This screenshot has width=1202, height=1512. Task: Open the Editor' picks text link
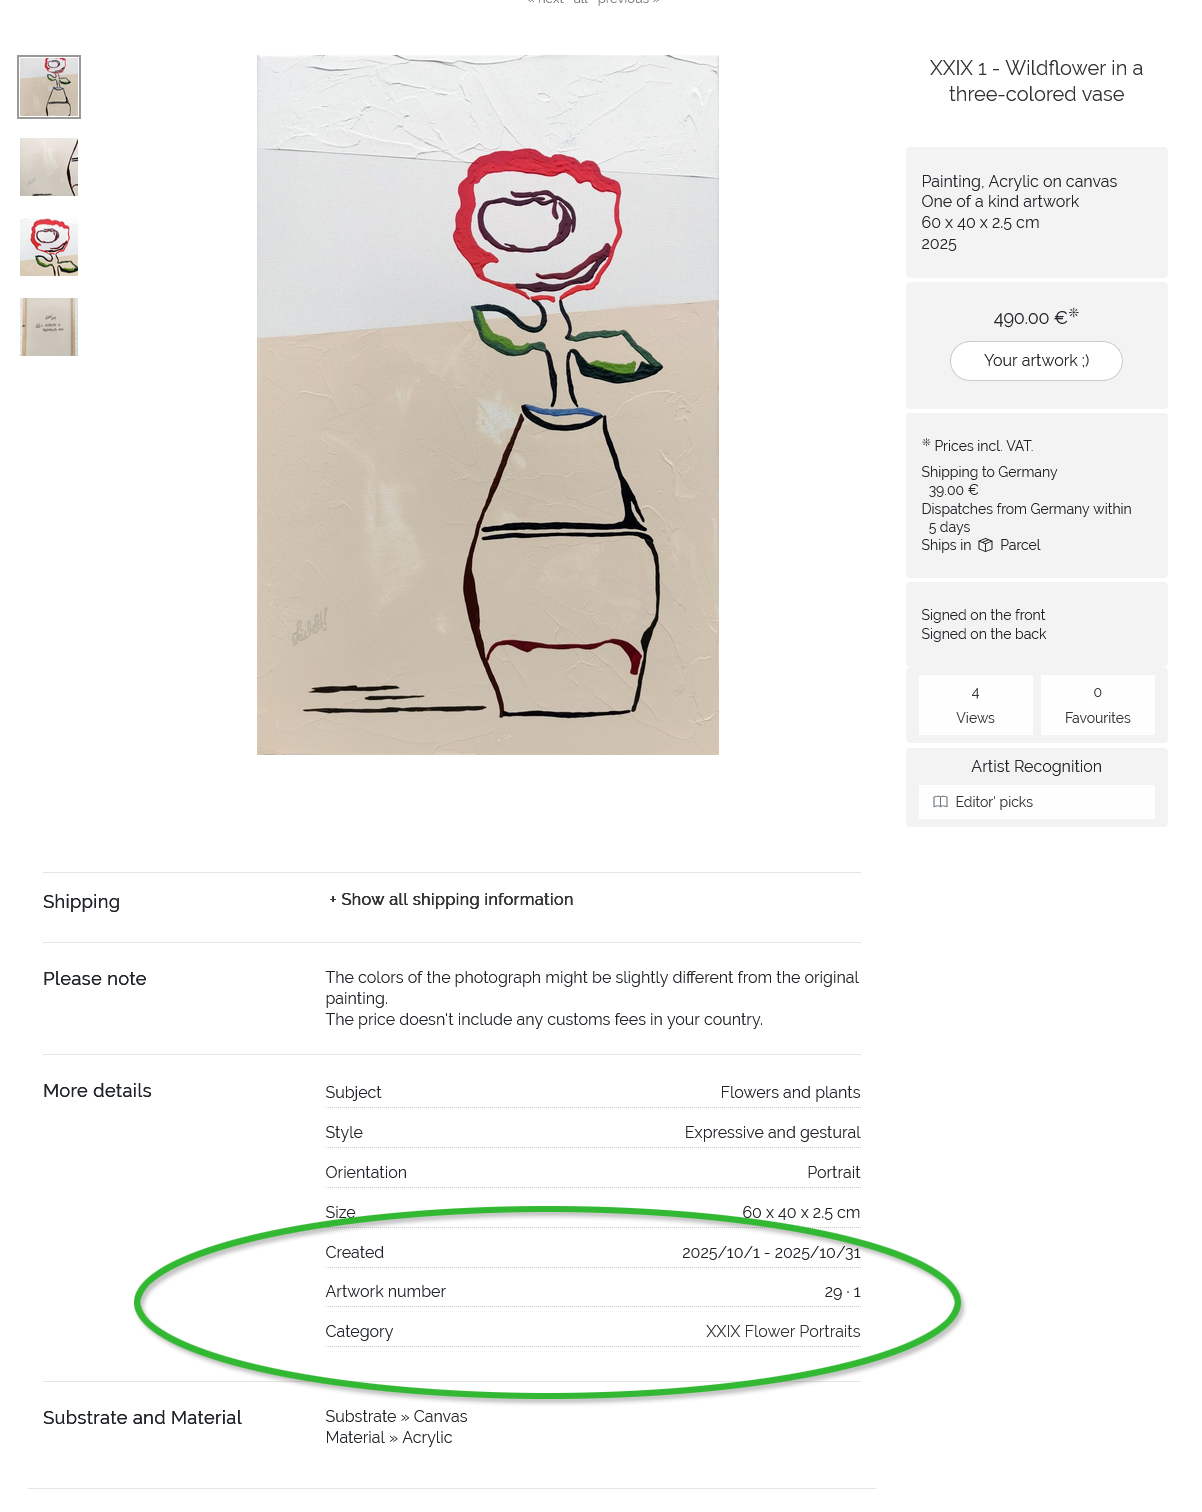994,802
